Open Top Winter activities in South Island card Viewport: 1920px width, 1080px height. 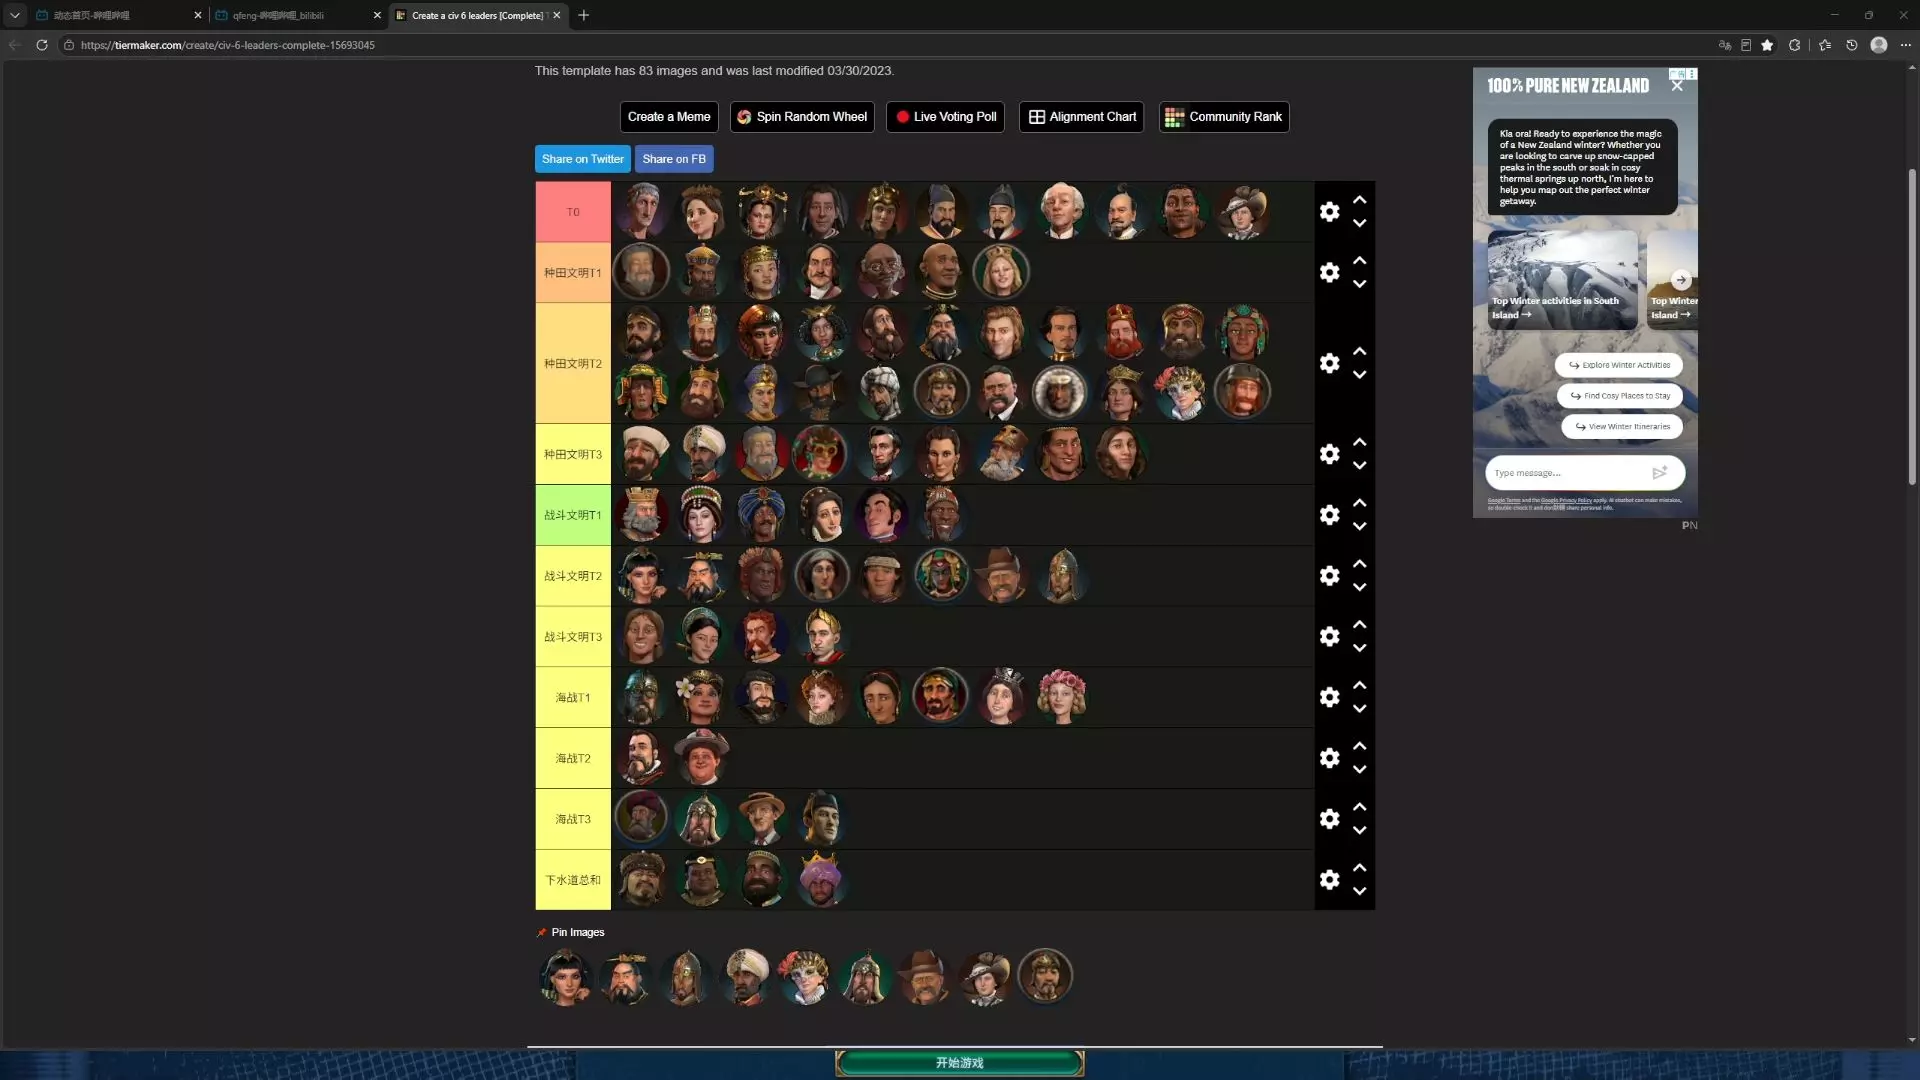coord(1562,280)
